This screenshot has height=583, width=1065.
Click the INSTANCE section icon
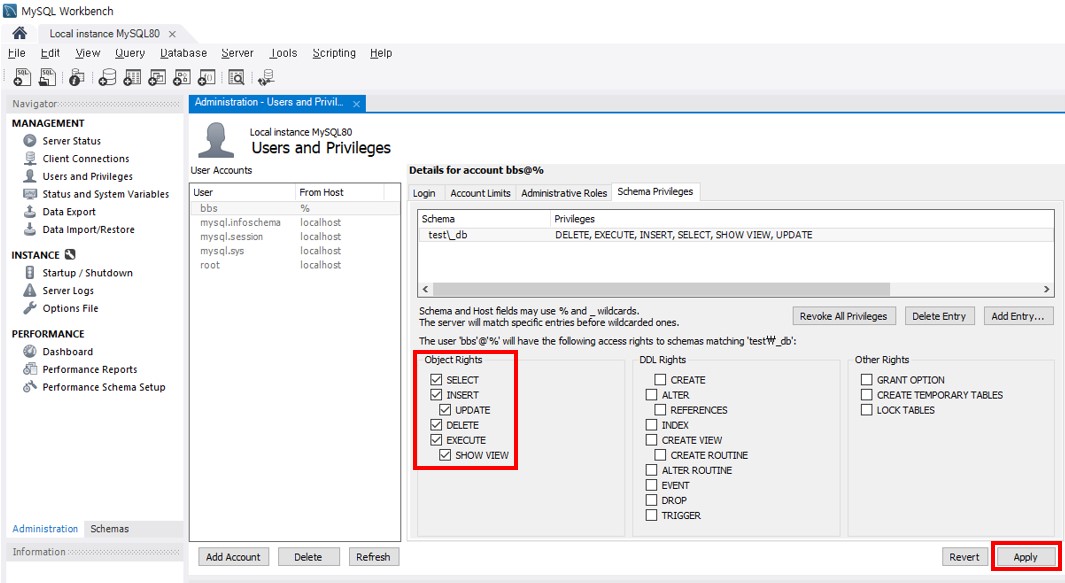70,255
